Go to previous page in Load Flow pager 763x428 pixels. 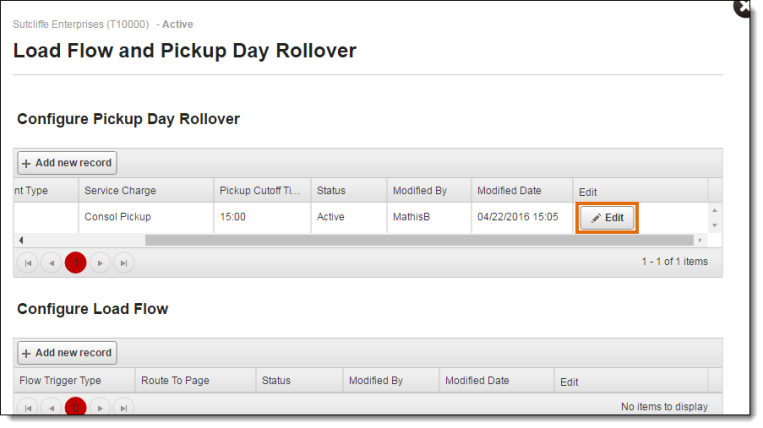coord(52,407)
